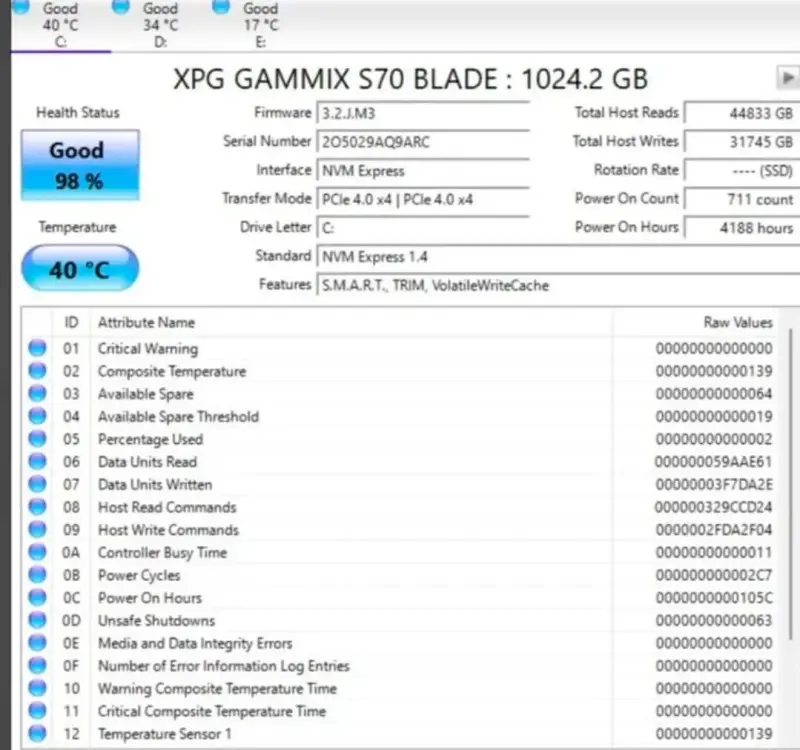Viewport: 800px width, 750px height.
Task: Select the C: drive tab at 40 °C
Action: [60, 25]
